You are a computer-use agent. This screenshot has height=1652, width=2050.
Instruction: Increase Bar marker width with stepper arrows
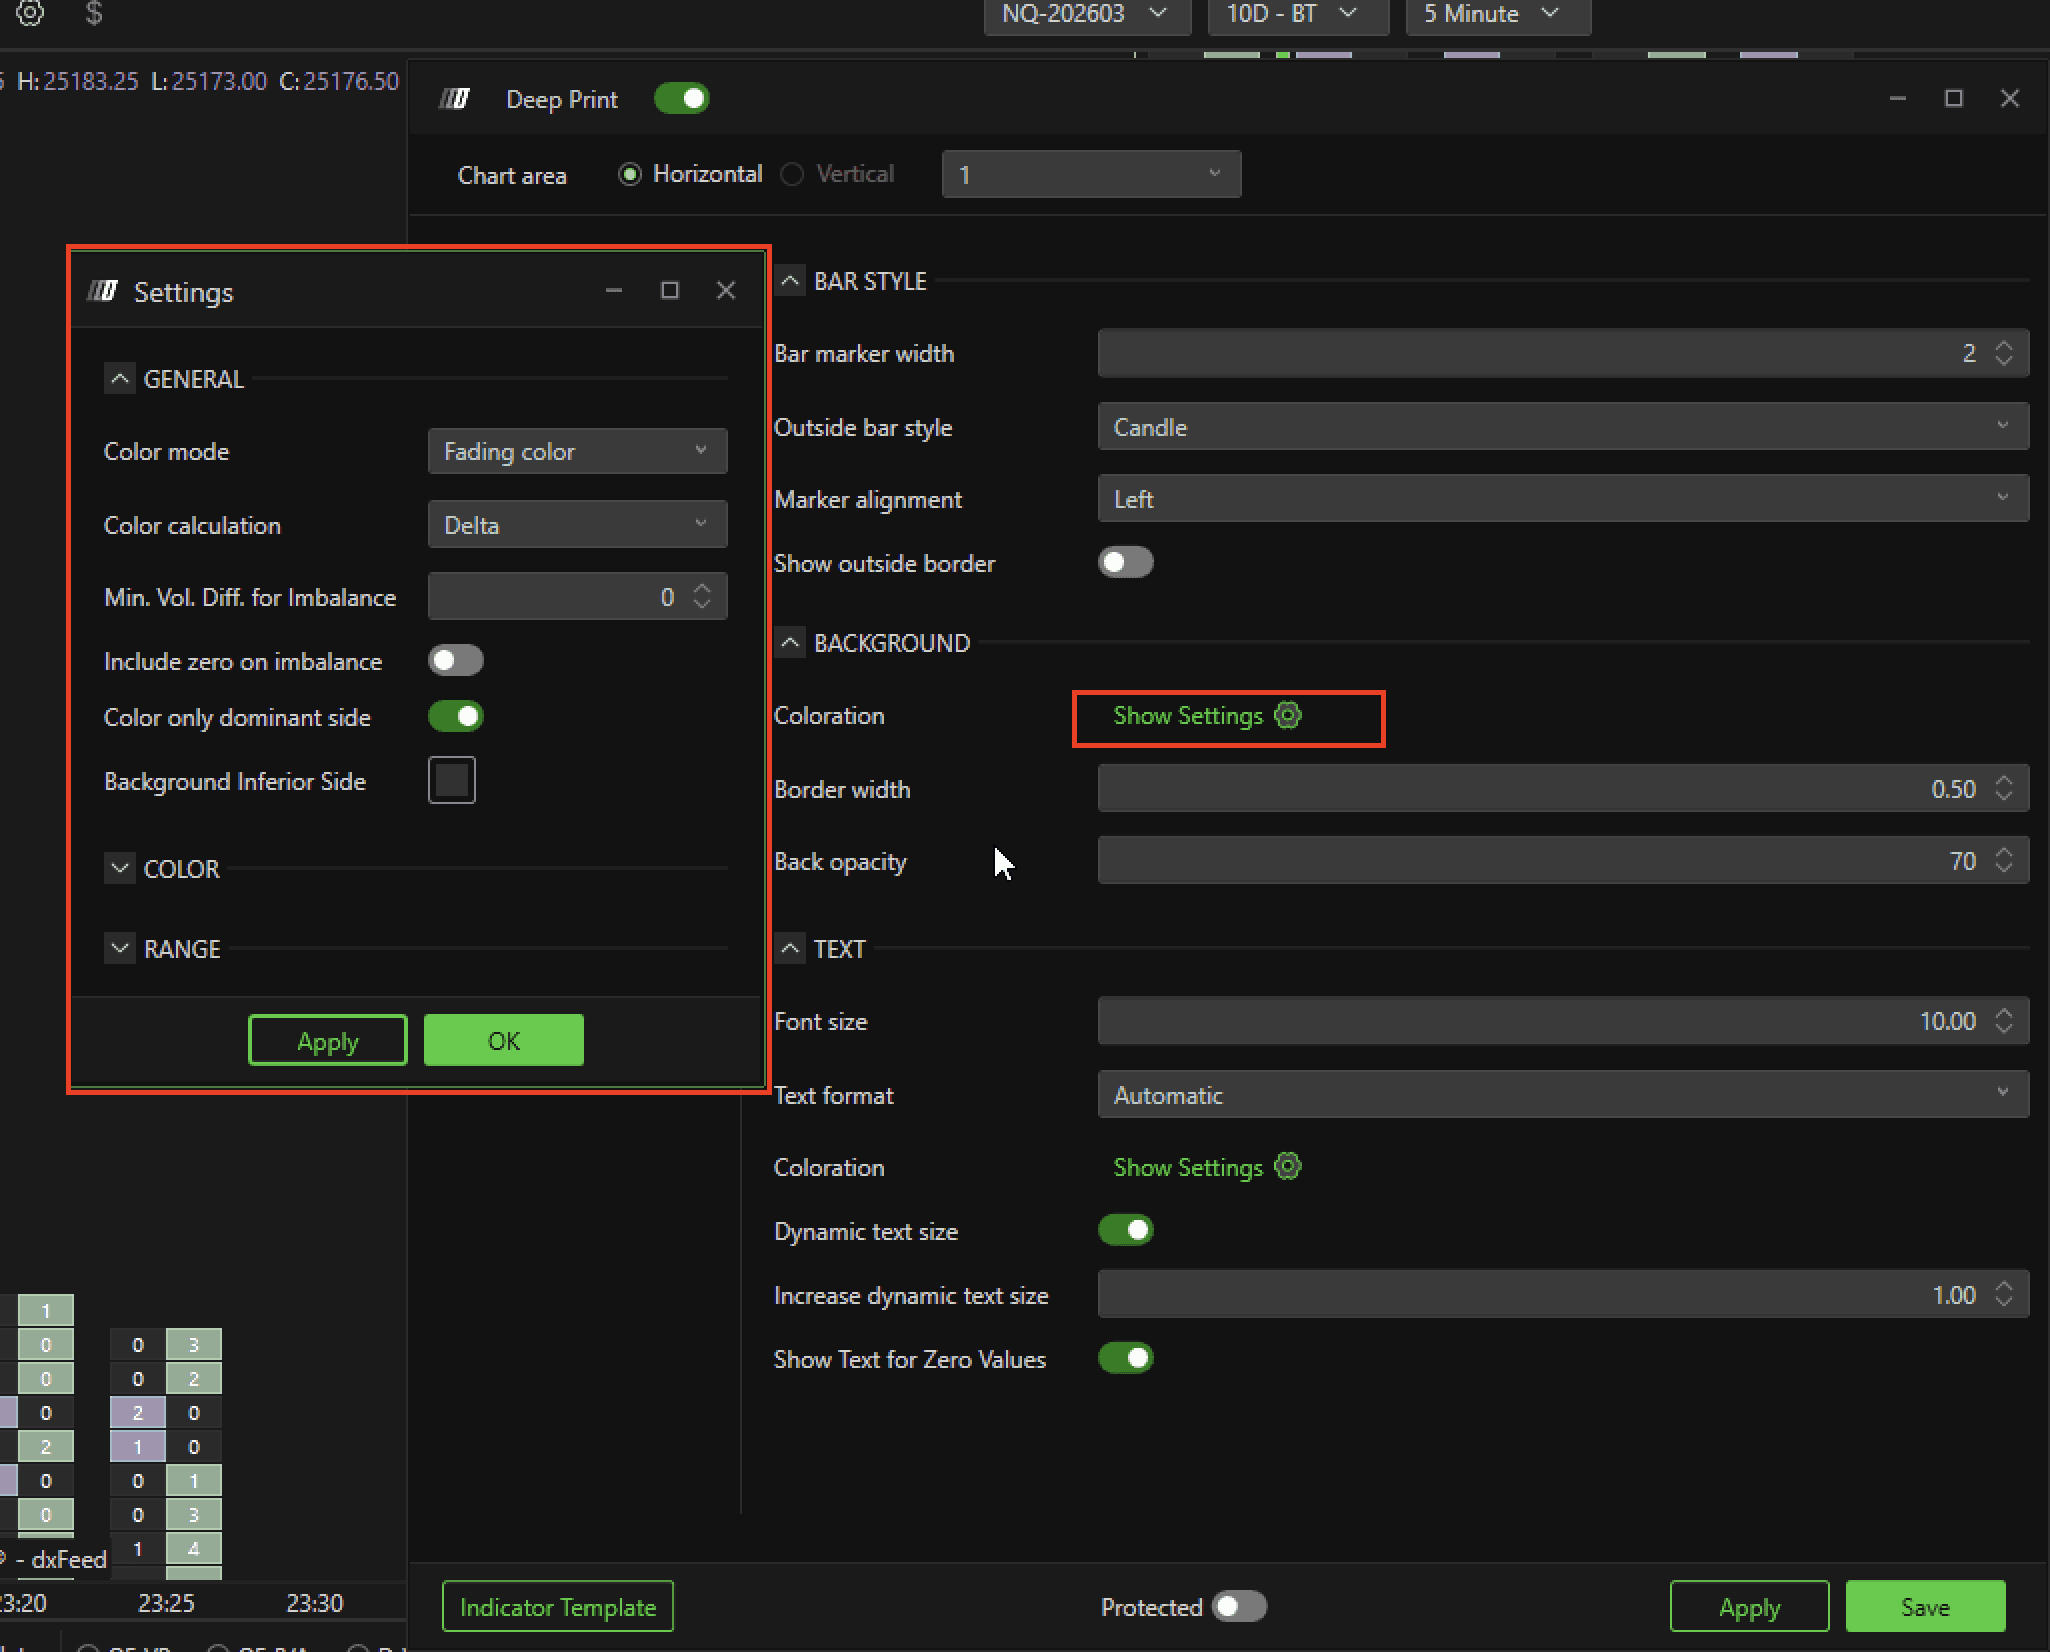click(x=2004, y=346)
